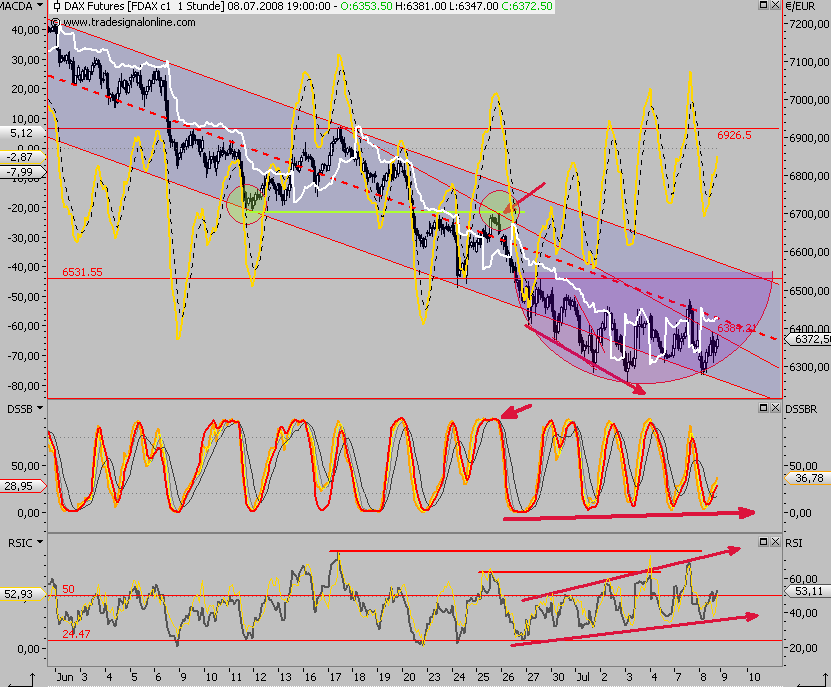Click the left axis scaling arrow icon at bottom-left
This screenshot has height=687, width=831.
tap(23, 680)
